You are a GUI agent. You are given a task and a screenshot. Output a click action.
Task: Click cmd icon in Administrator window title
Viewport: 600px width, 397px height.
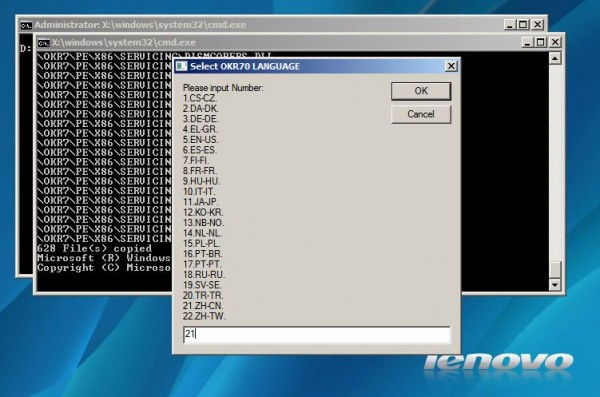click(x=26, y=25)
